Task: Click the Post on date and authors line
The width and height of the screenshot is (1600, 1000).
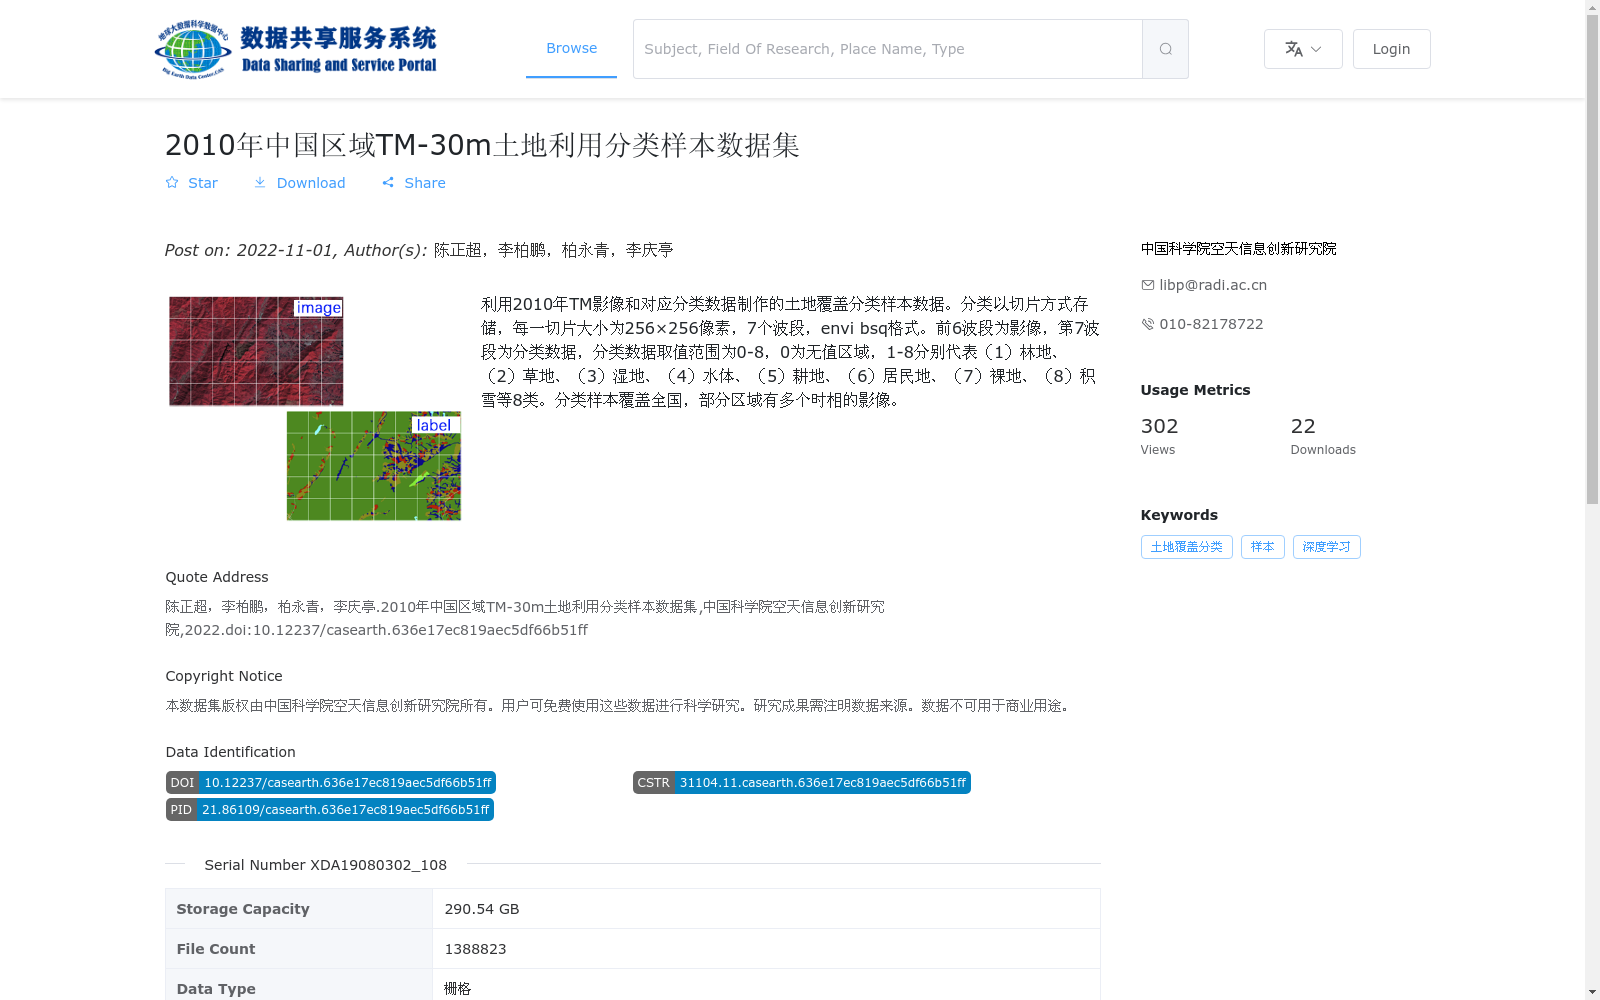Action: pyautogui.click(x=419, y=250)
